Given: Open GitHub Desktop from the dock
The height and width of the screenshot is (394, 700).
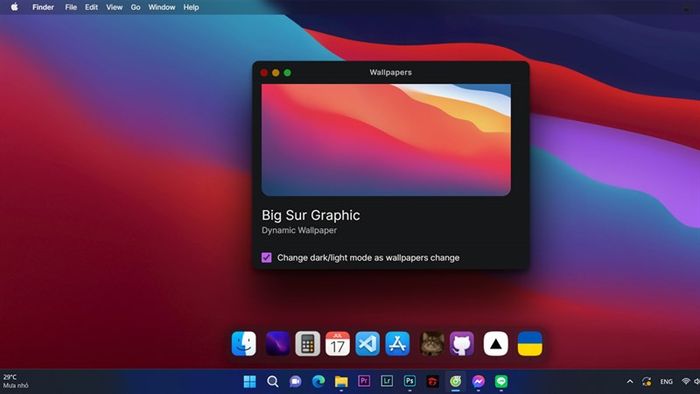Looking at the screenshot, I should click(x=462, y=344).
